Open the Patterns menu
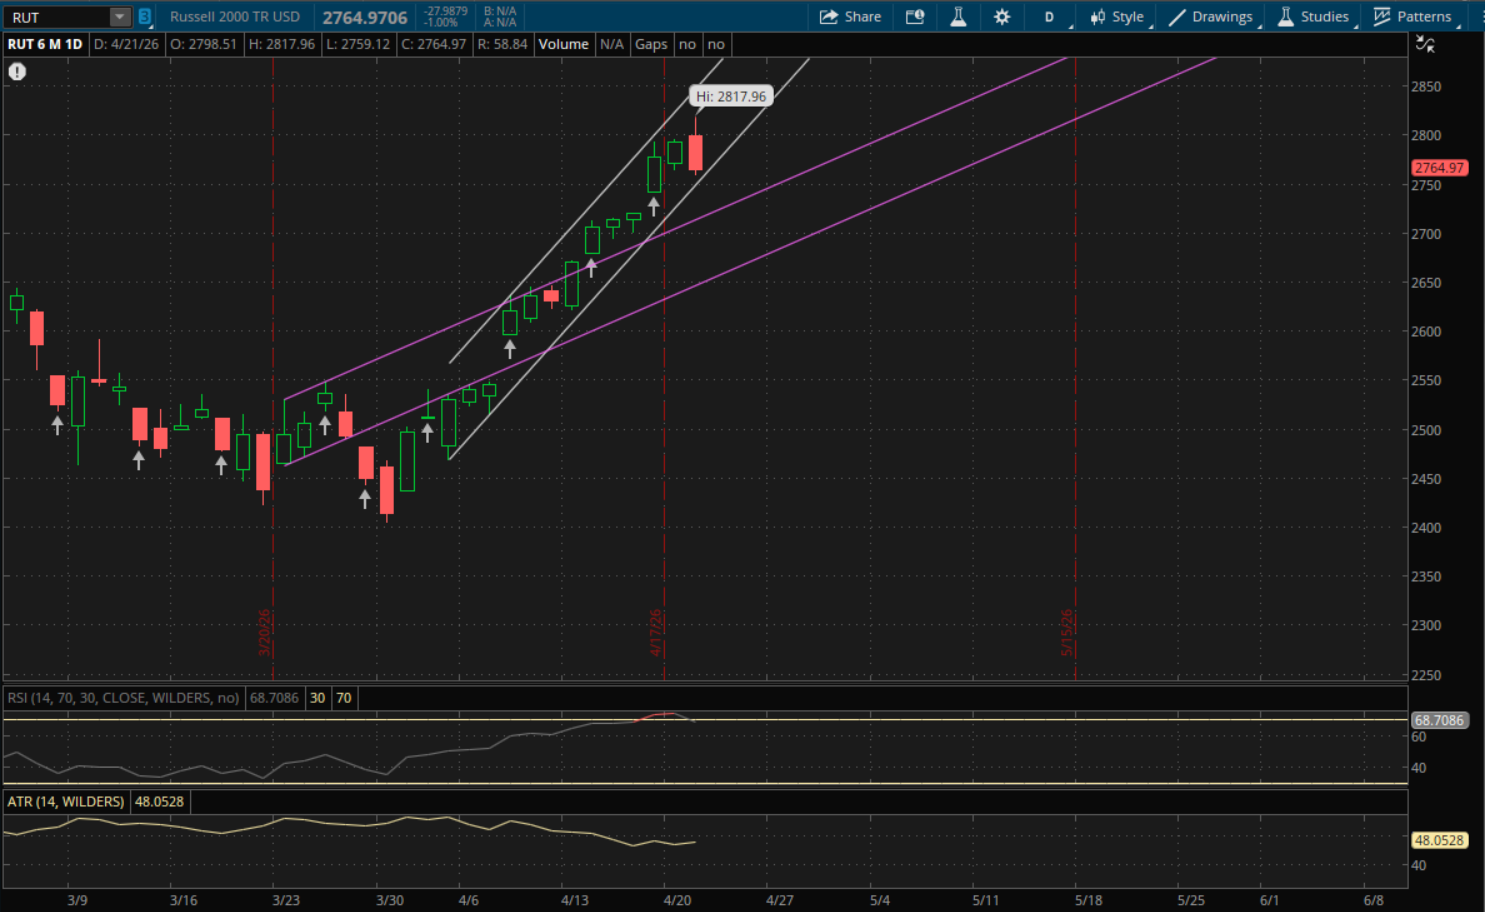Screen dimensions: 1485x912 (1412, 17)
